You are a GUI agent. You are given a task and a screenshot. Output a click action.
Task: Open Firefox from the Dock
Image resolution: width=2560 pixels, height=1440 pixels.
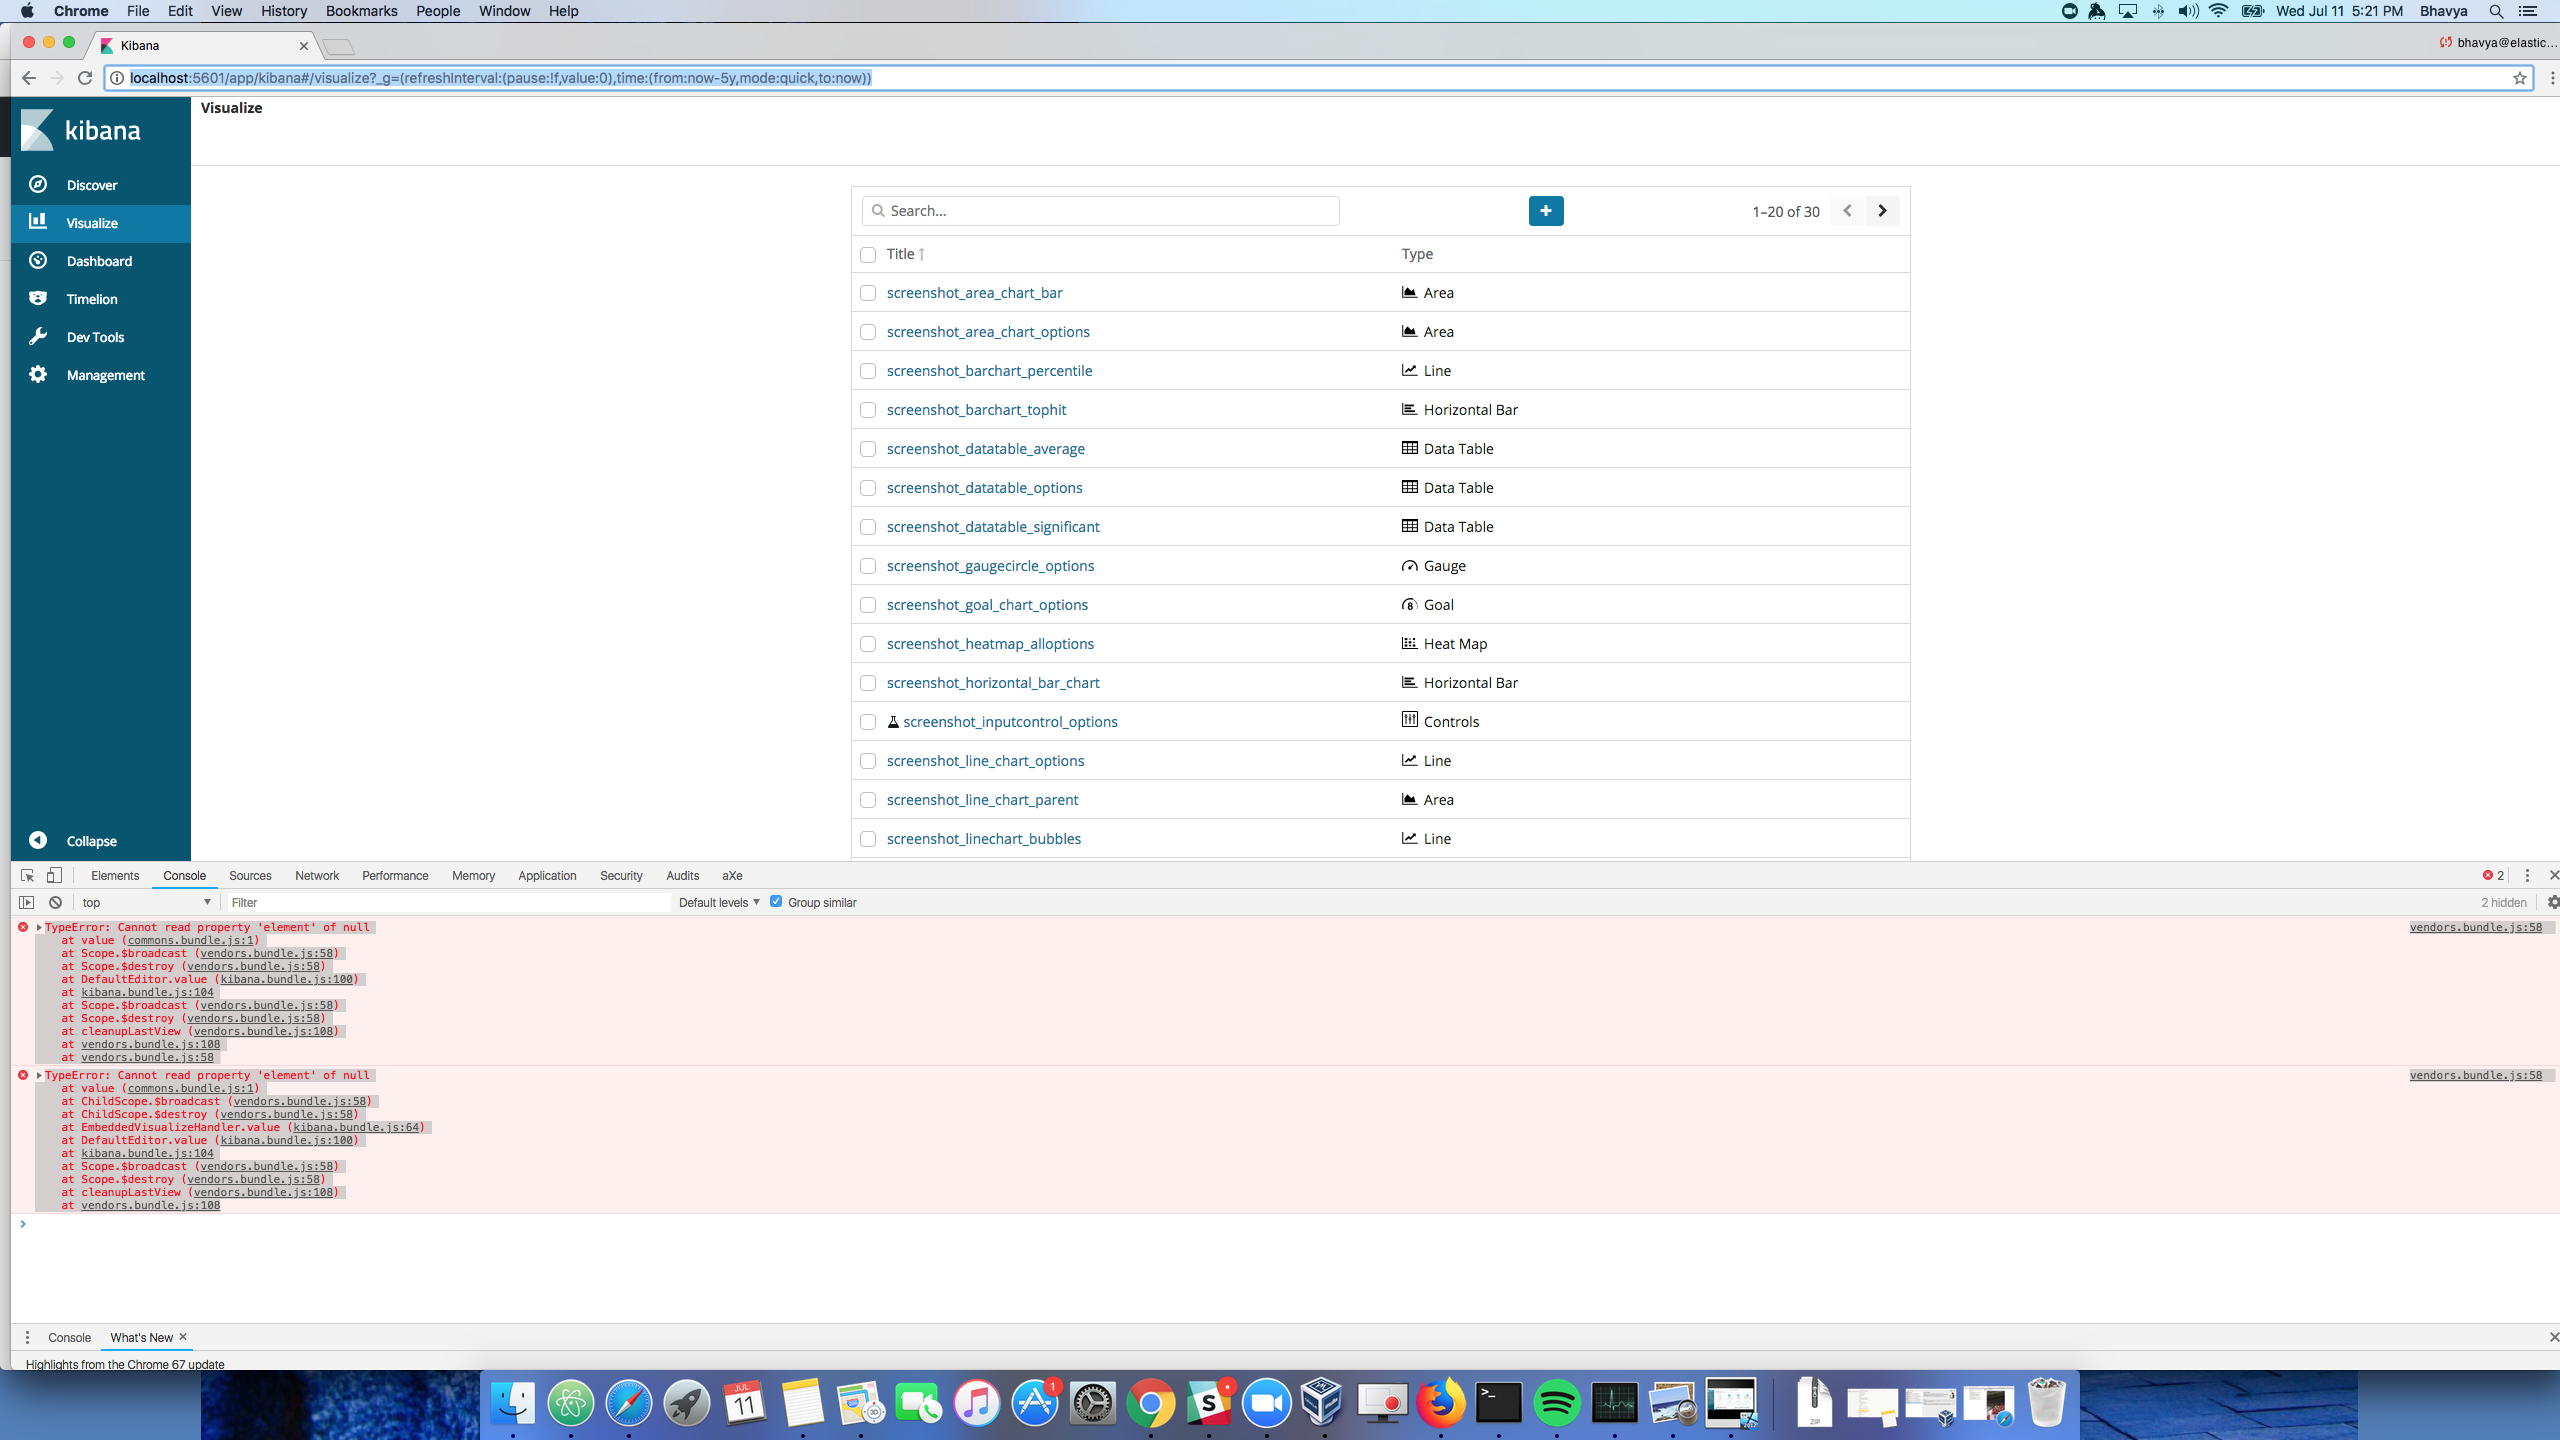tap(1441, 1404)
